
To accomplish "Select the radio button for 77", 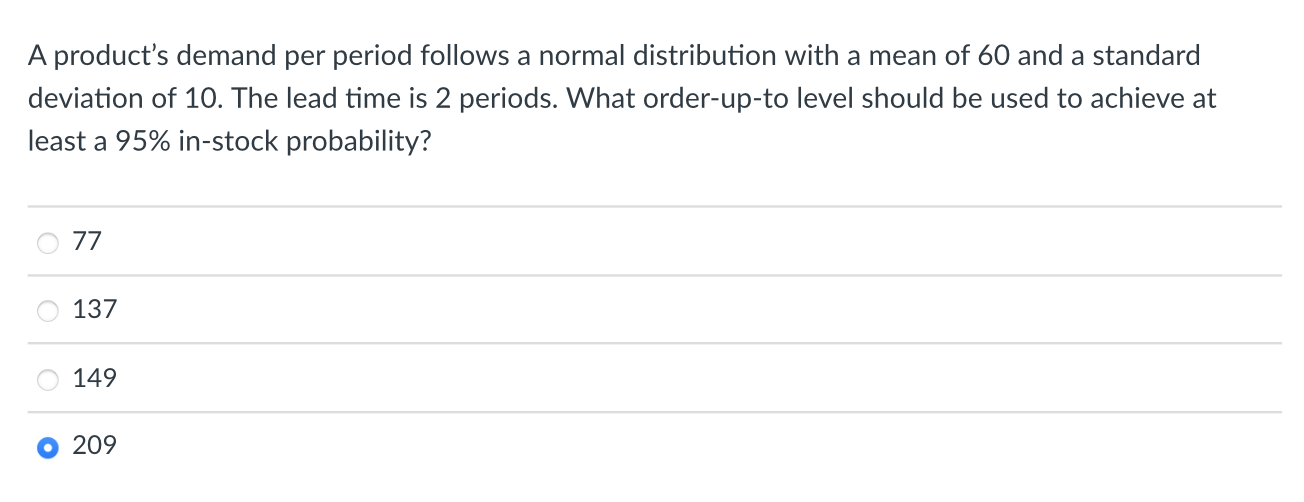I will tap(47, 242).
